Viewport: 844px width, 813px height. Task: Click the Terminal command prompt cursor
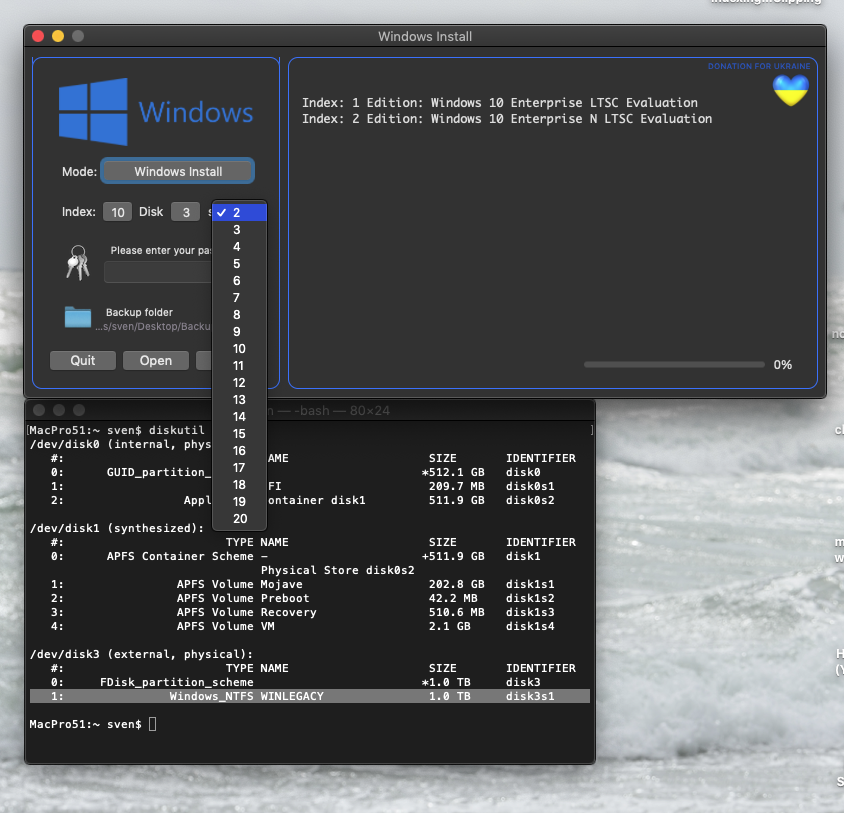tap(153, 724)
